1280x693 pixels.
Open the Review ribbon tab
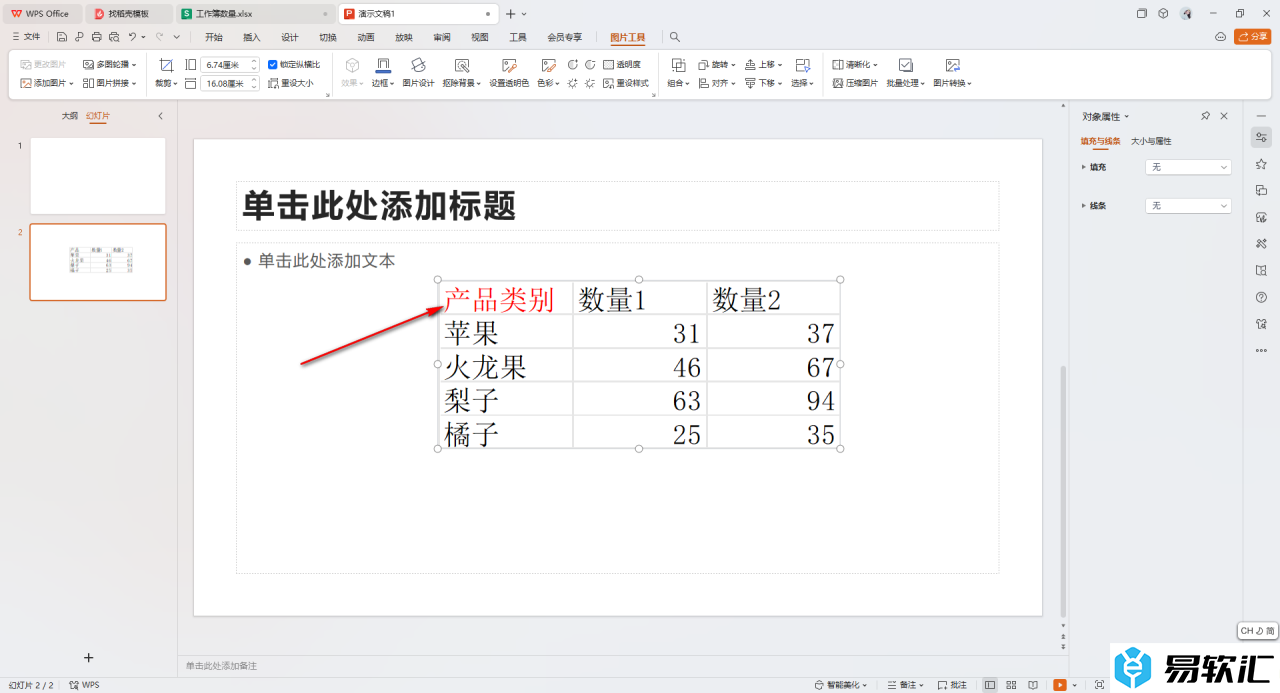tap(442, 37)
